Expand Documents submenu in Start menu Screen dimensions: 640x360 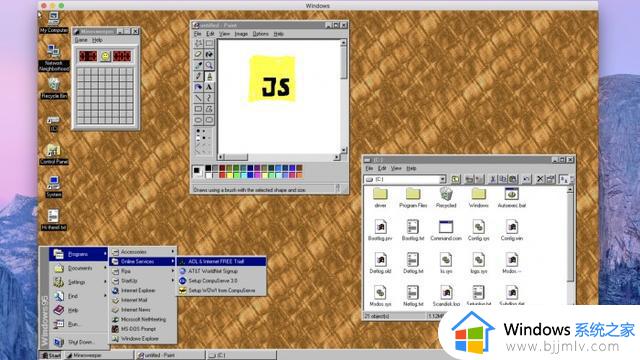point(79,268)
